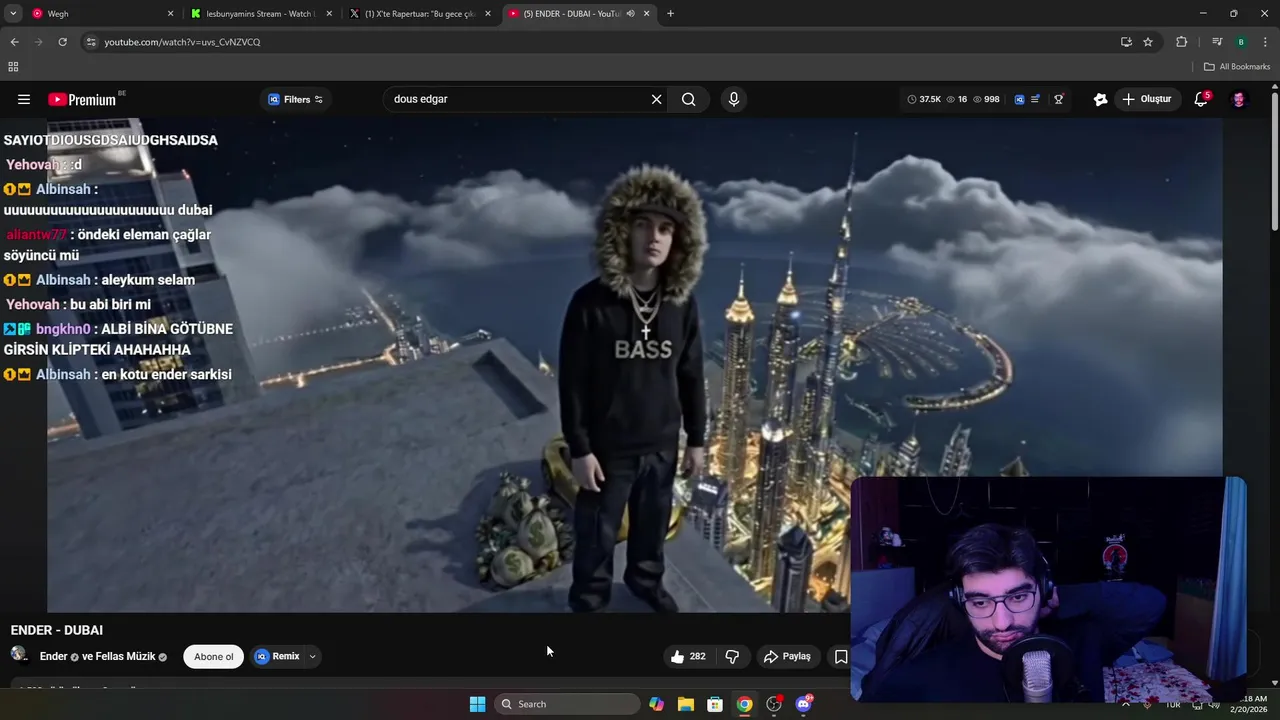Image resolution: width=1280 pixels, height=720 pixels.
Task: Click the address bar URL youtube.com/watch
Action: pos(182,42)
